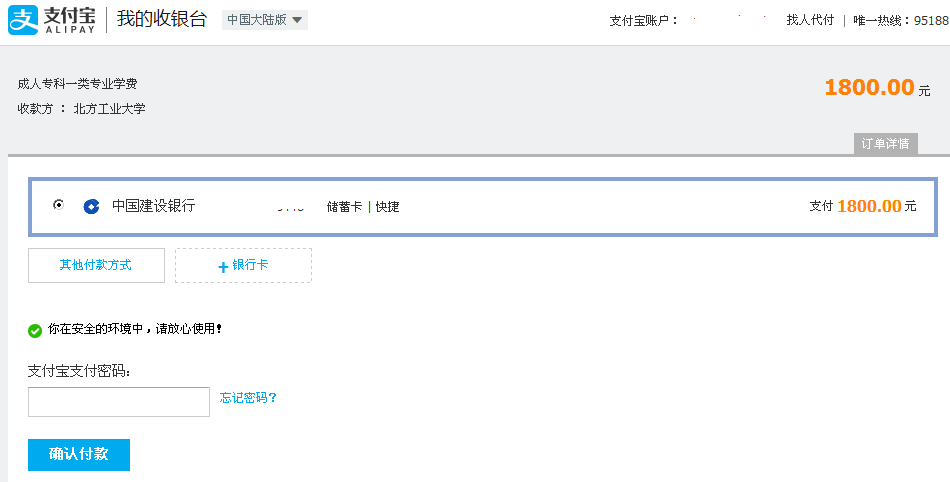Click the 支付宝账户 label in header
The width and height of the screenshot is (950, 482).
tap(644, 20)
